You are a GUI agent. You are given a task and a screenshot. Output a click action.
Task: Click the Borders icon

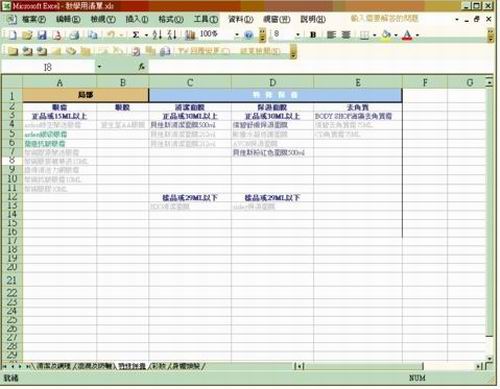364,35
